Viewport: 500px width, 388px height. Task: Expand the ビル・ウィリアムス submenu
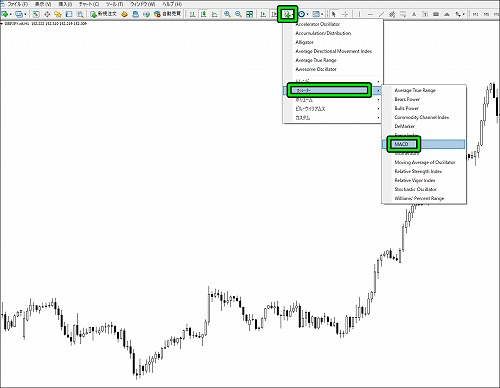(x=333, y=109)
